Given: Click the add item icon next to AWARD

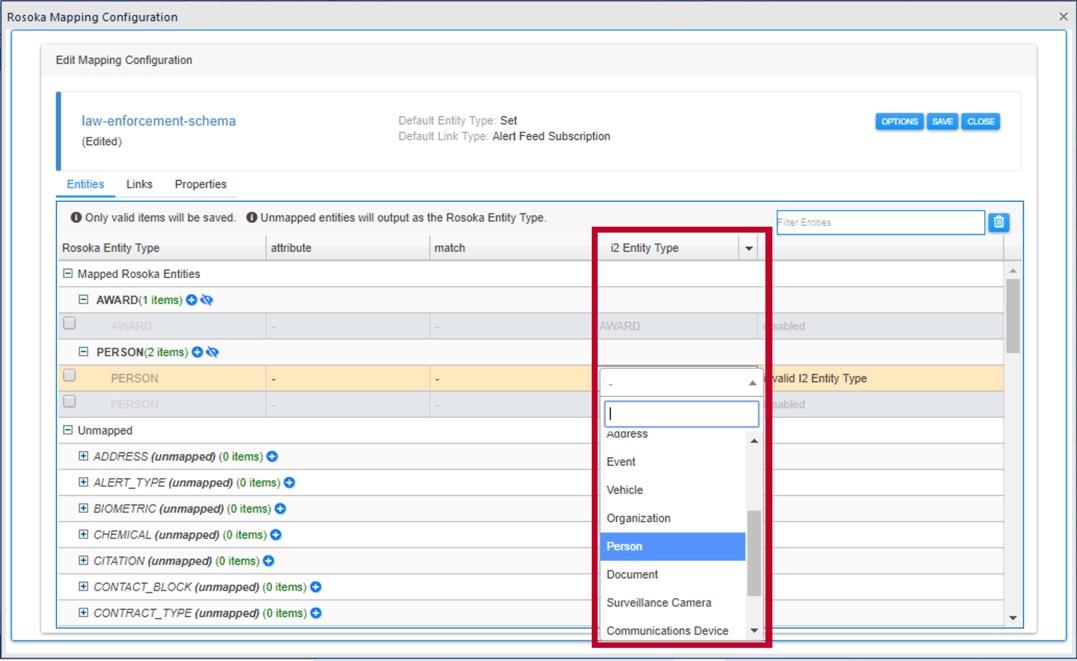Looking at the screenshot, I should [191, 299].
